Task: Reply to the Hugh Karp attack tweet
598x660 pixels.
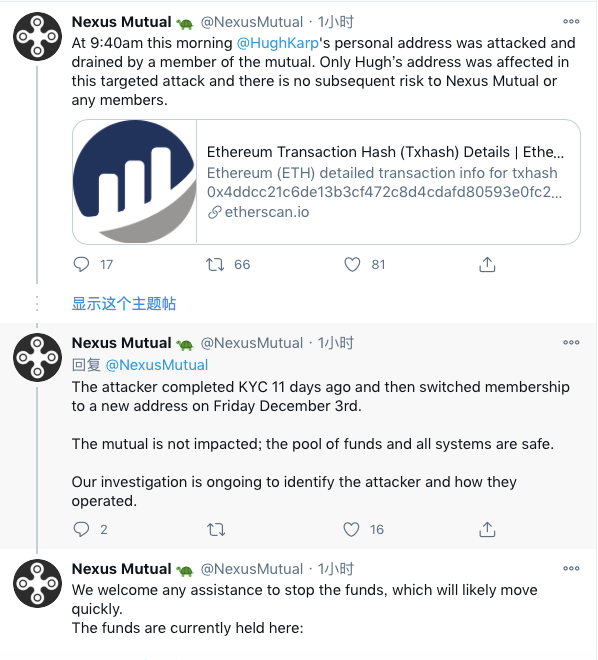Action: click(x=81, y=264)
